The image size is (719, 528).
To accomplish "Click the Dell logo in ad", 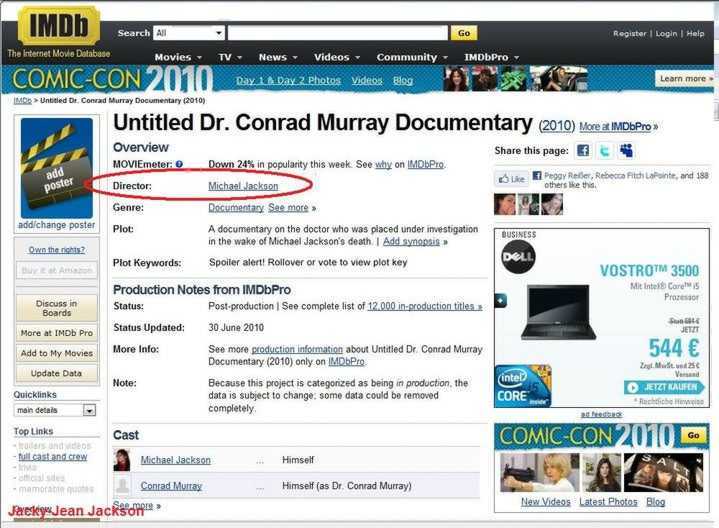I will [x=518, y=257].
